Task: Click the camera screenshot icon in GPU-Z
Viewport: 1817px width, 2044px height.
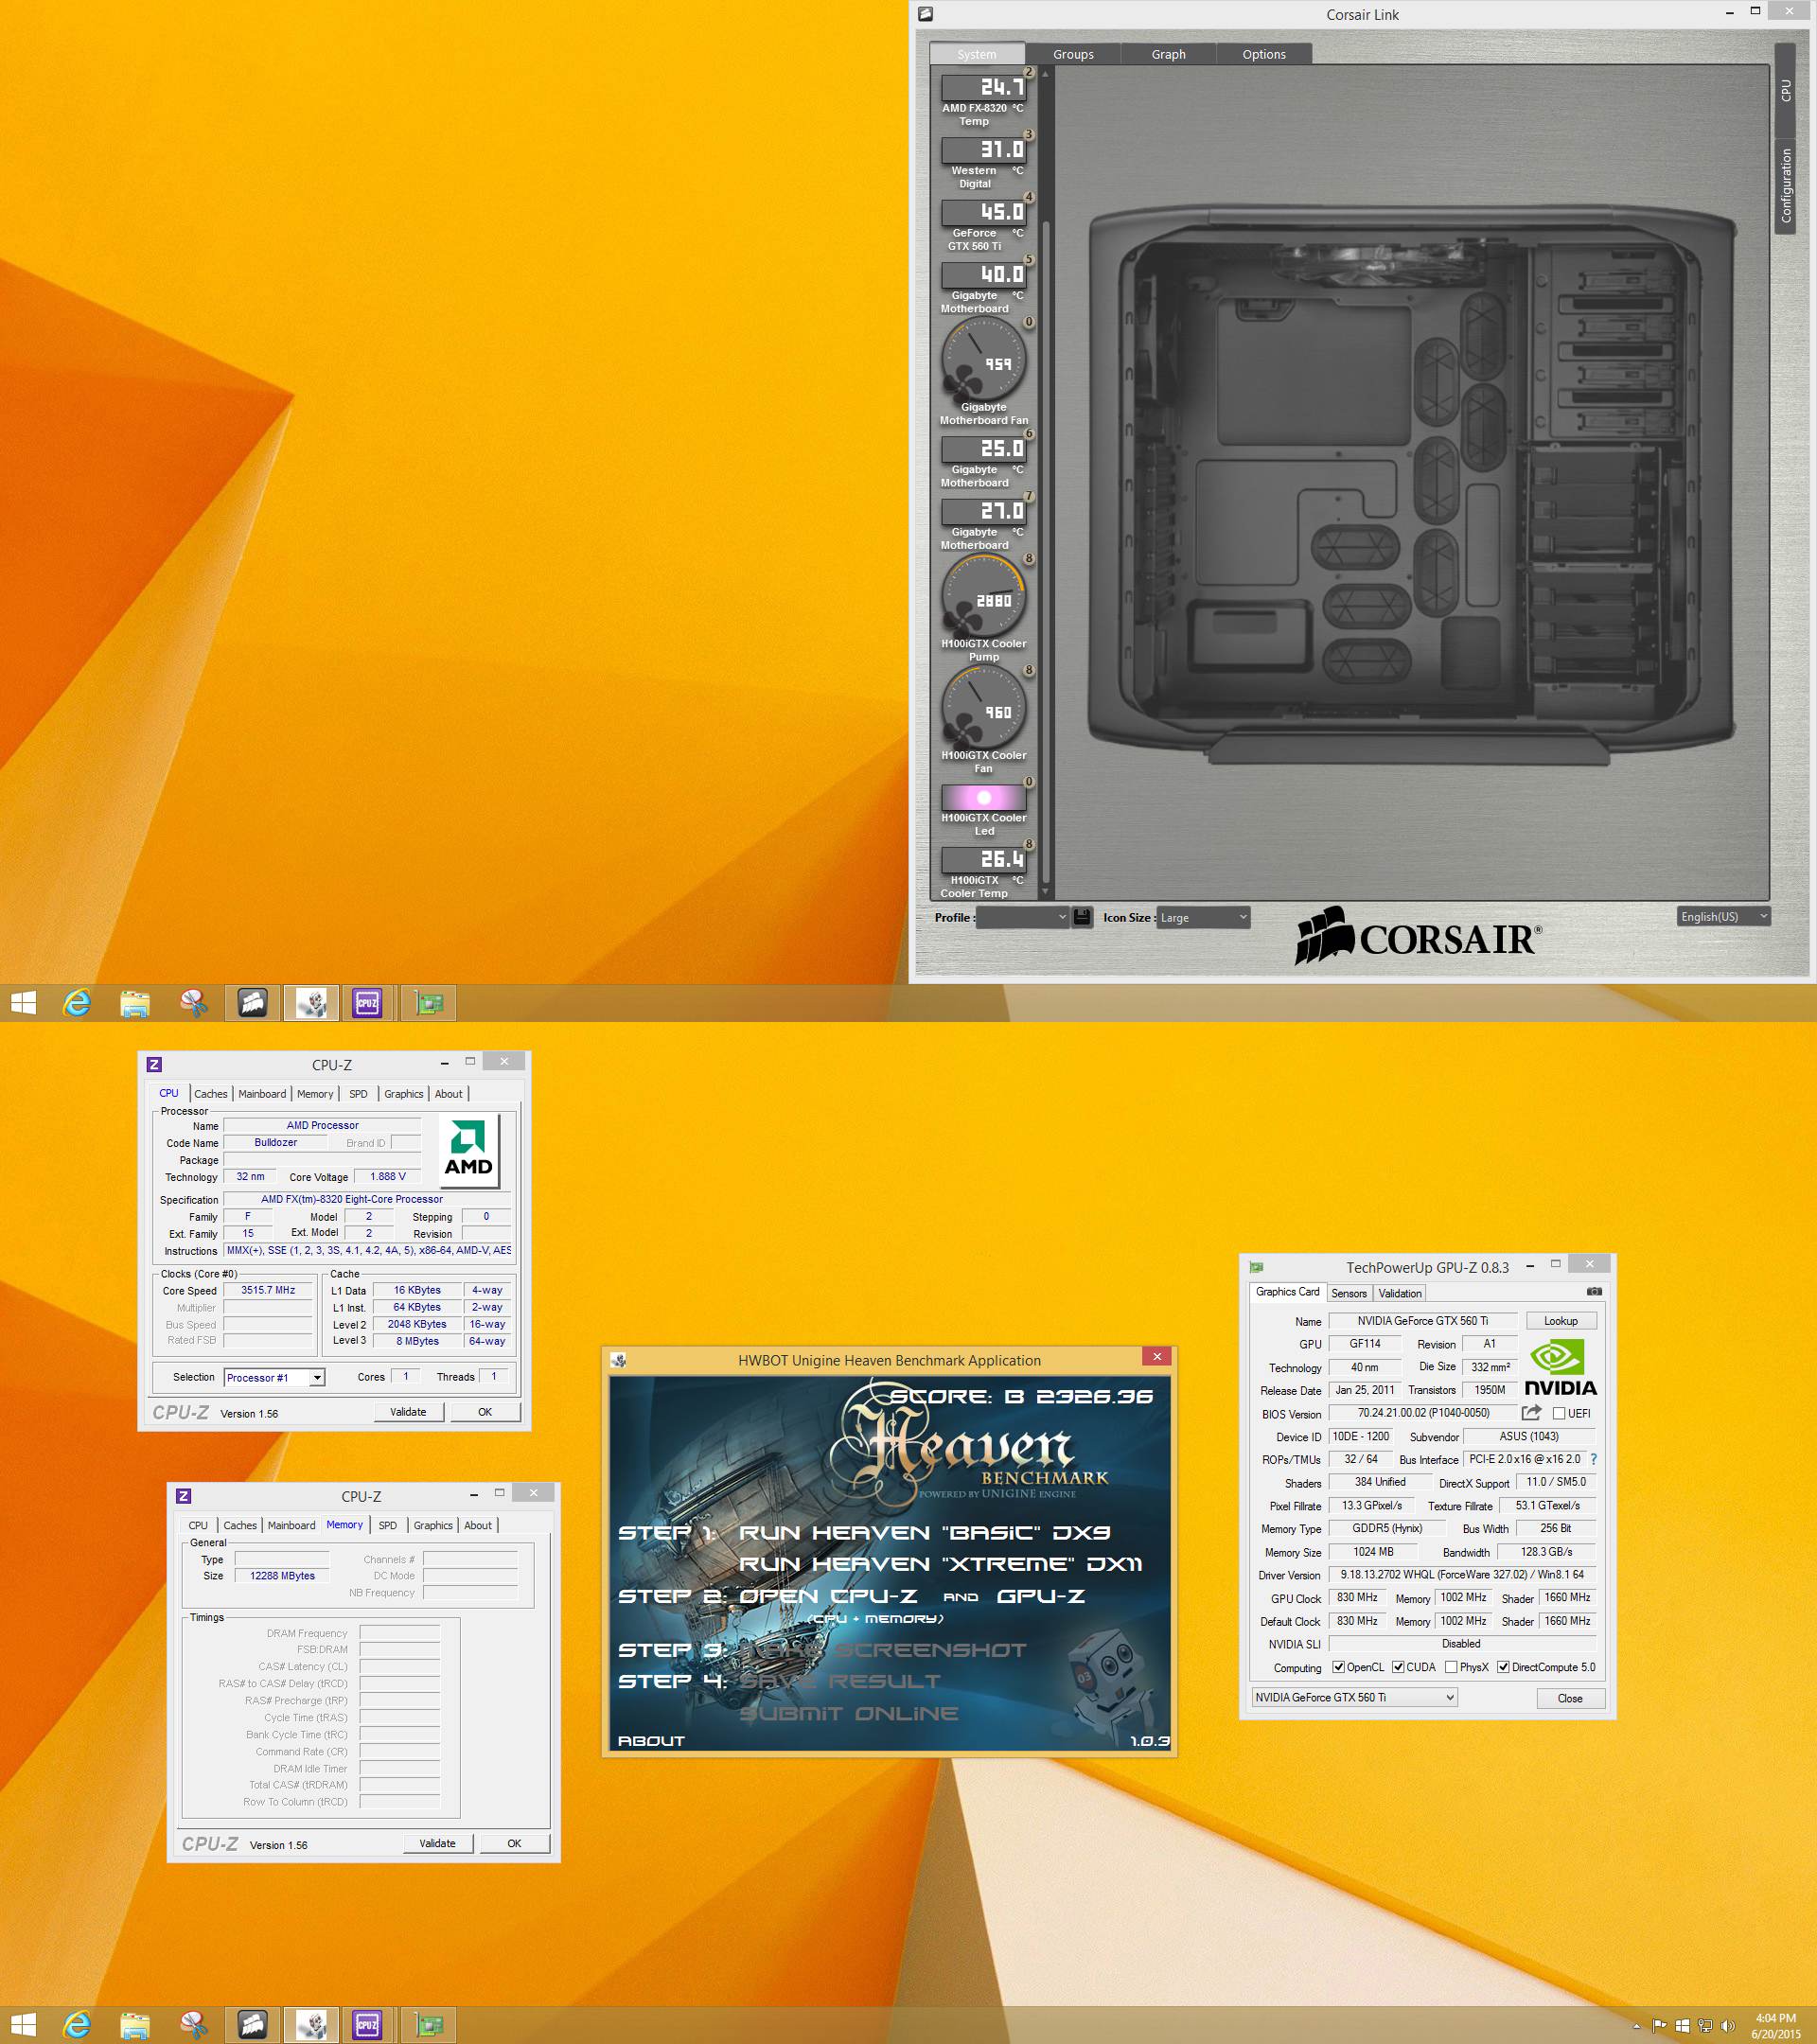Action: click(x=1594, y=1291)
